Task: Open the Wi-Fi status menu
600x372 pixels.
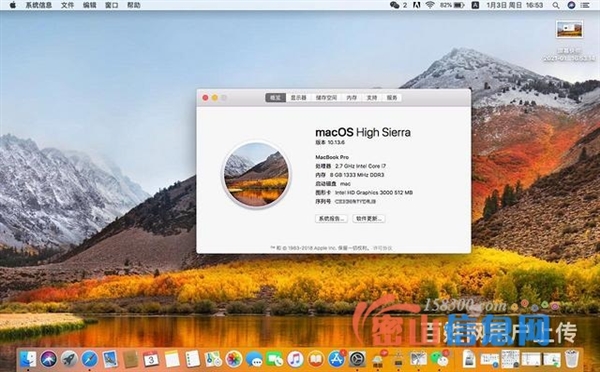Action: [x=430, y=5]
